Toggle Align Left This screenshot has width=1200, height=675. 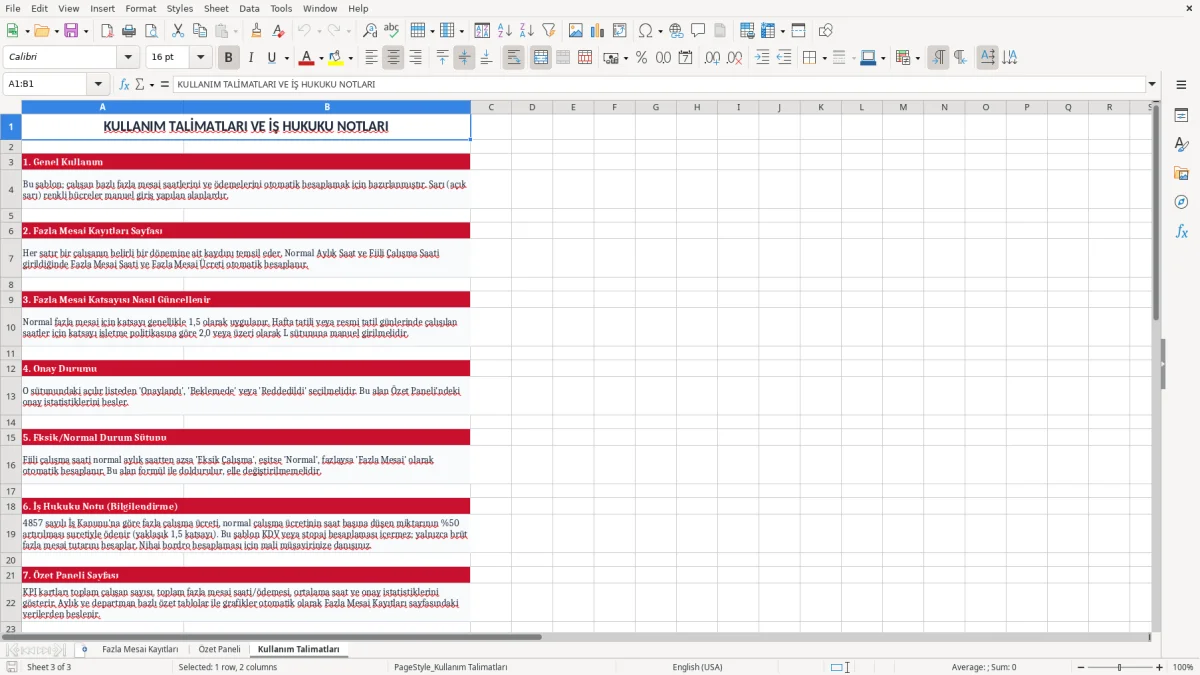[x=371, y=58]
